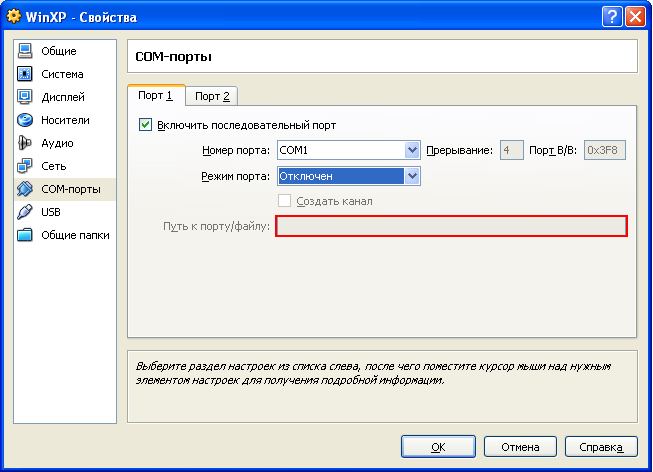Select Аудио in the settings list
Image resolution: width=653 pixels, height=472 pixels.
click(x=65, y=143)
